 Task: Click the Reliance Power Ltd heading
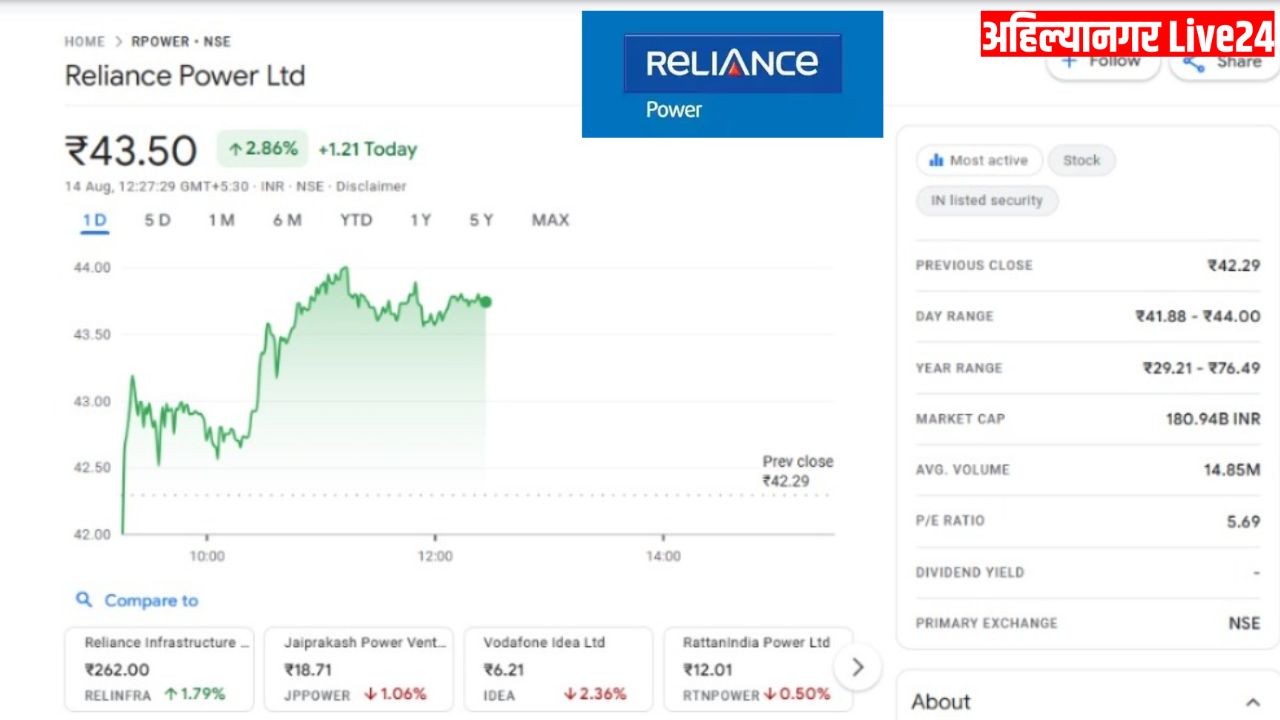(185, 76)
